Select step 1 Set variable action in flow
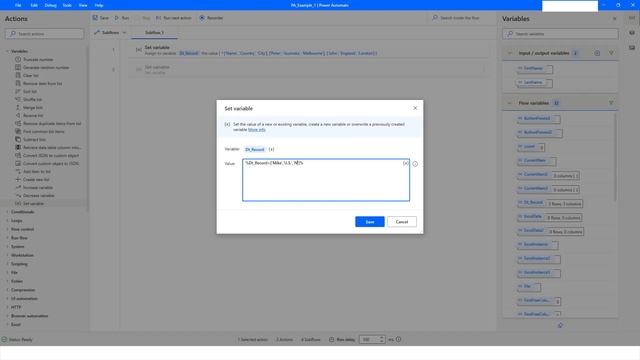Viewport: 640px width, 360px height. click(309, 50)
